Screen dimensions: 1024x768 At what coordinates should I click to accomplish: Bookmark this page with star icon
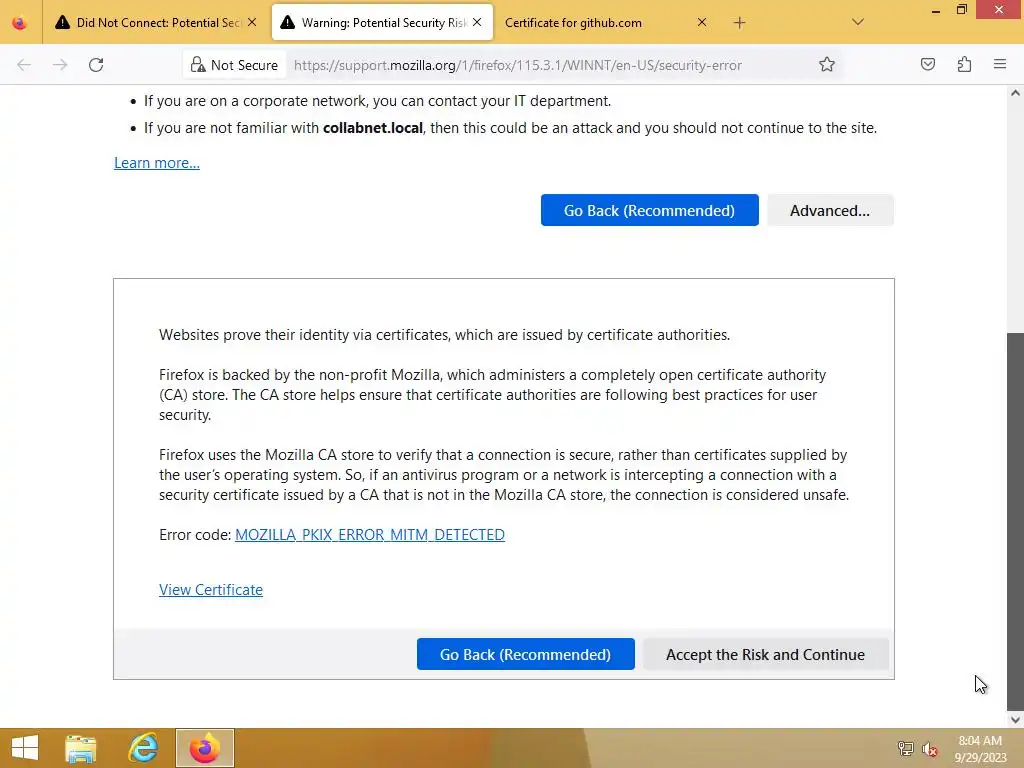pyautogui.click(x=827, y=64)
